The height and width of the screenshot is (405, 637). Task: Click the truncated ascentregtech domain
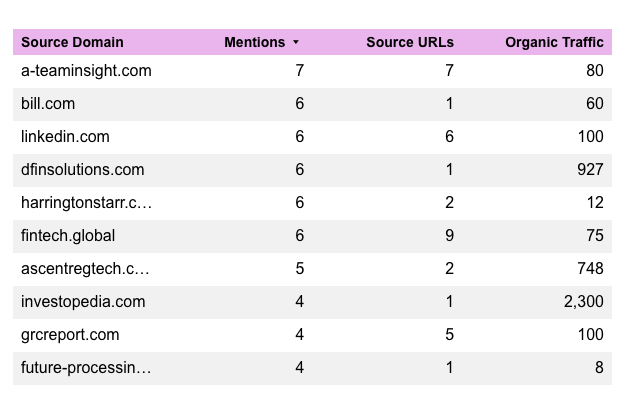85,269
